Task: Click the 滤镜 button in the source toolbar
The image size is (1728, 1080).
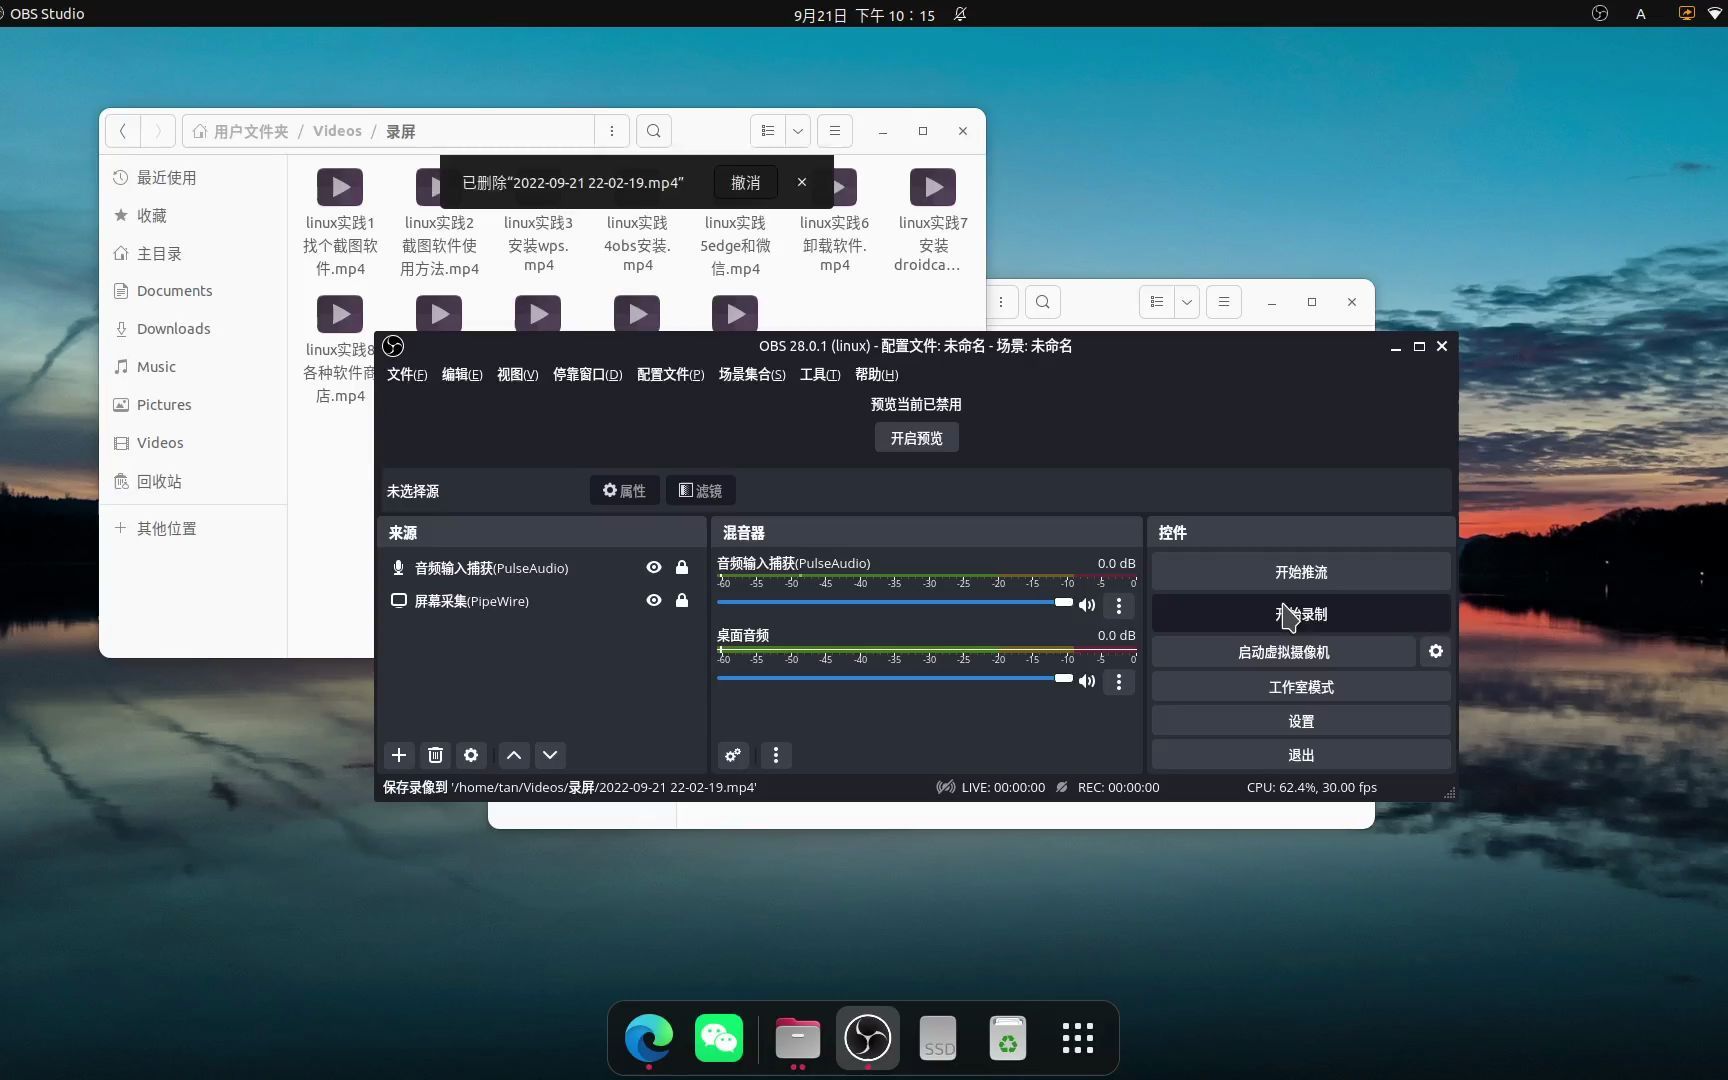Action: coord(700,490)
